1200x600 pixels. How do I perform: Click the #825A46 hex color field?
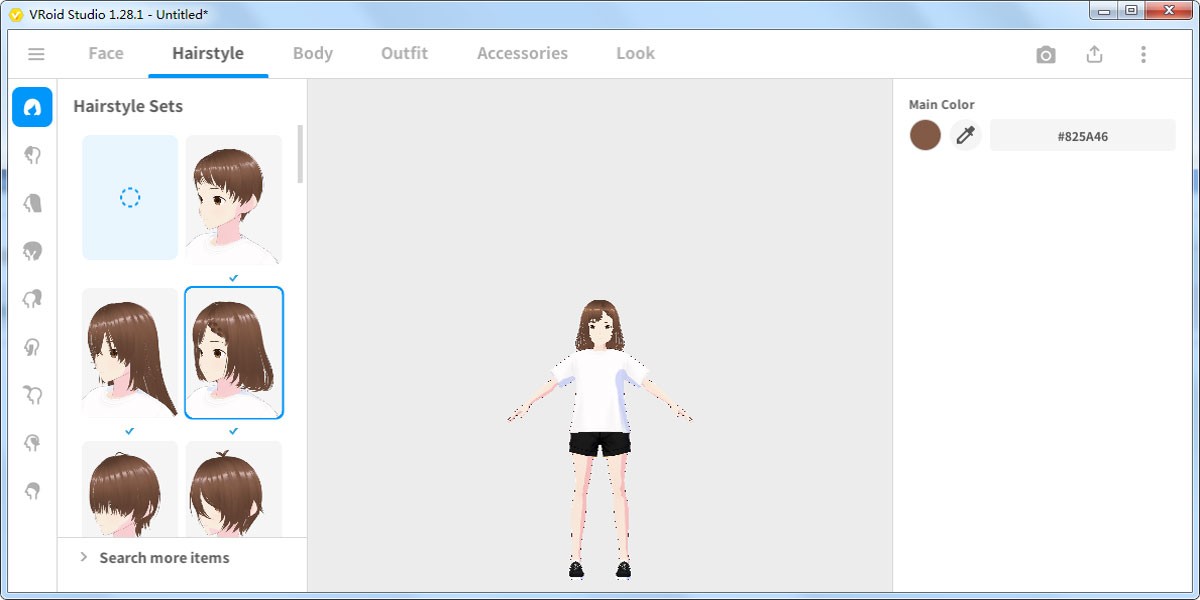(x=1082, y=135)
